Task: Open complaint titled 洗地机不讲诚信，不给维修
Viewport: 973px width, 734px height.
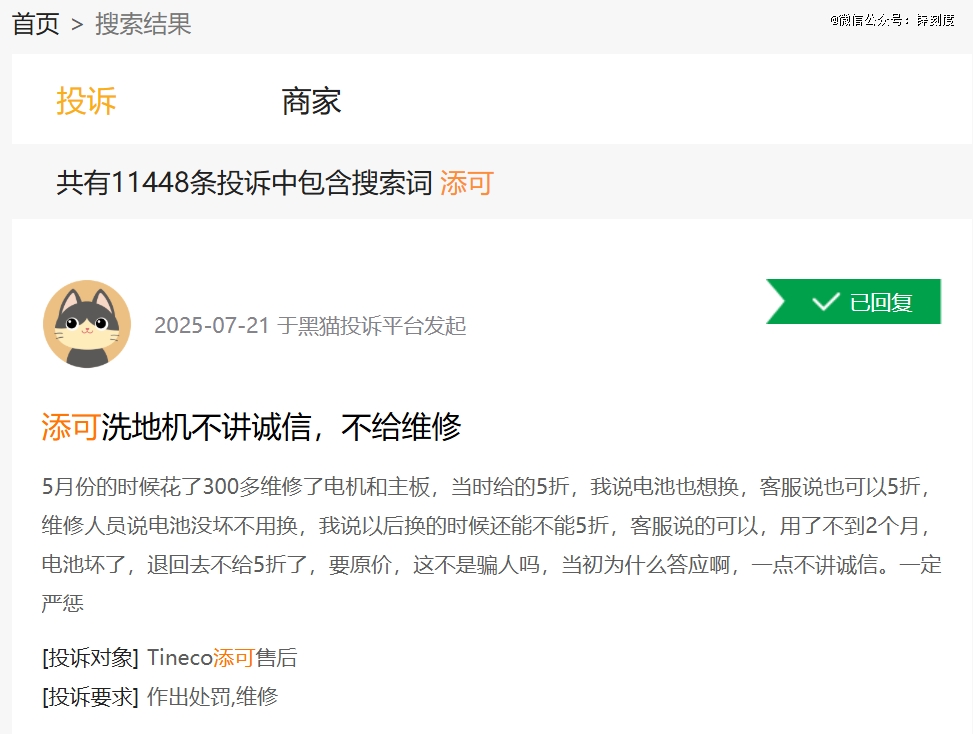Action: [x=281, y=427]
